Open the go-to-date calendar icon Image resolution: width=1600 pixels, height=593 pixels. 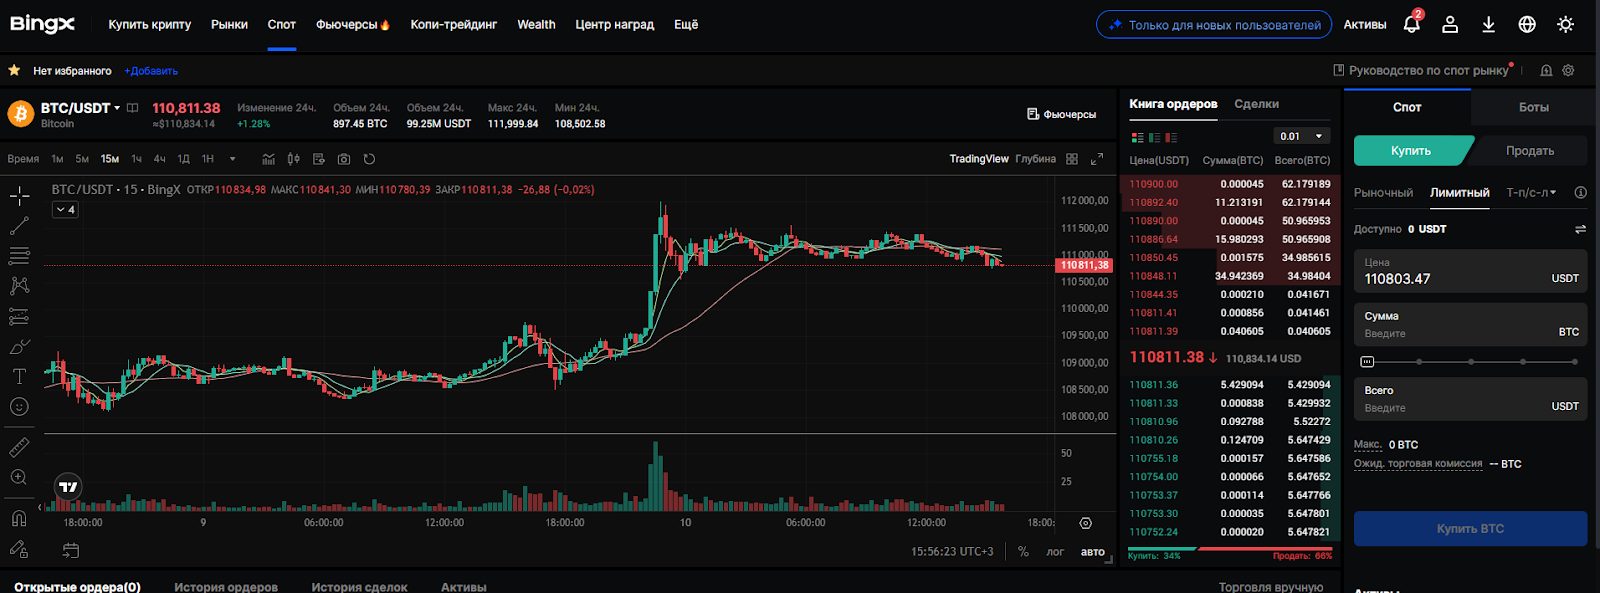coord(70,550)
